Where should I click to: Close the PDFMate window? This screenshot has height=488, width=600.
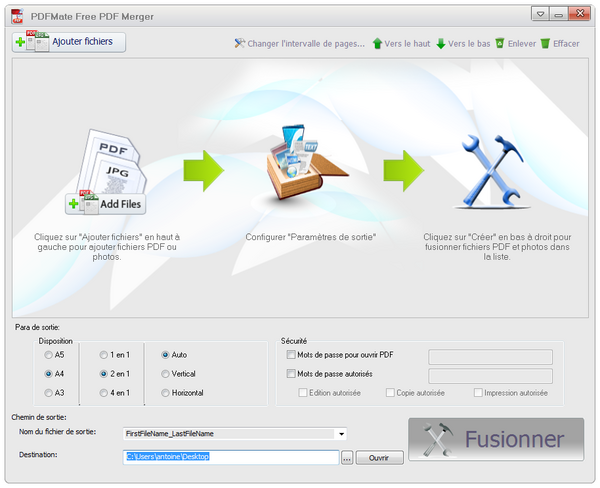[579, 14]
